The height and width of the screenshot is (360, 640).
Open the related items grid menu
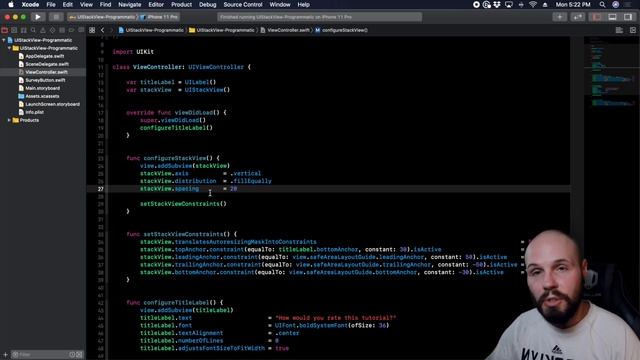point(92,30)
